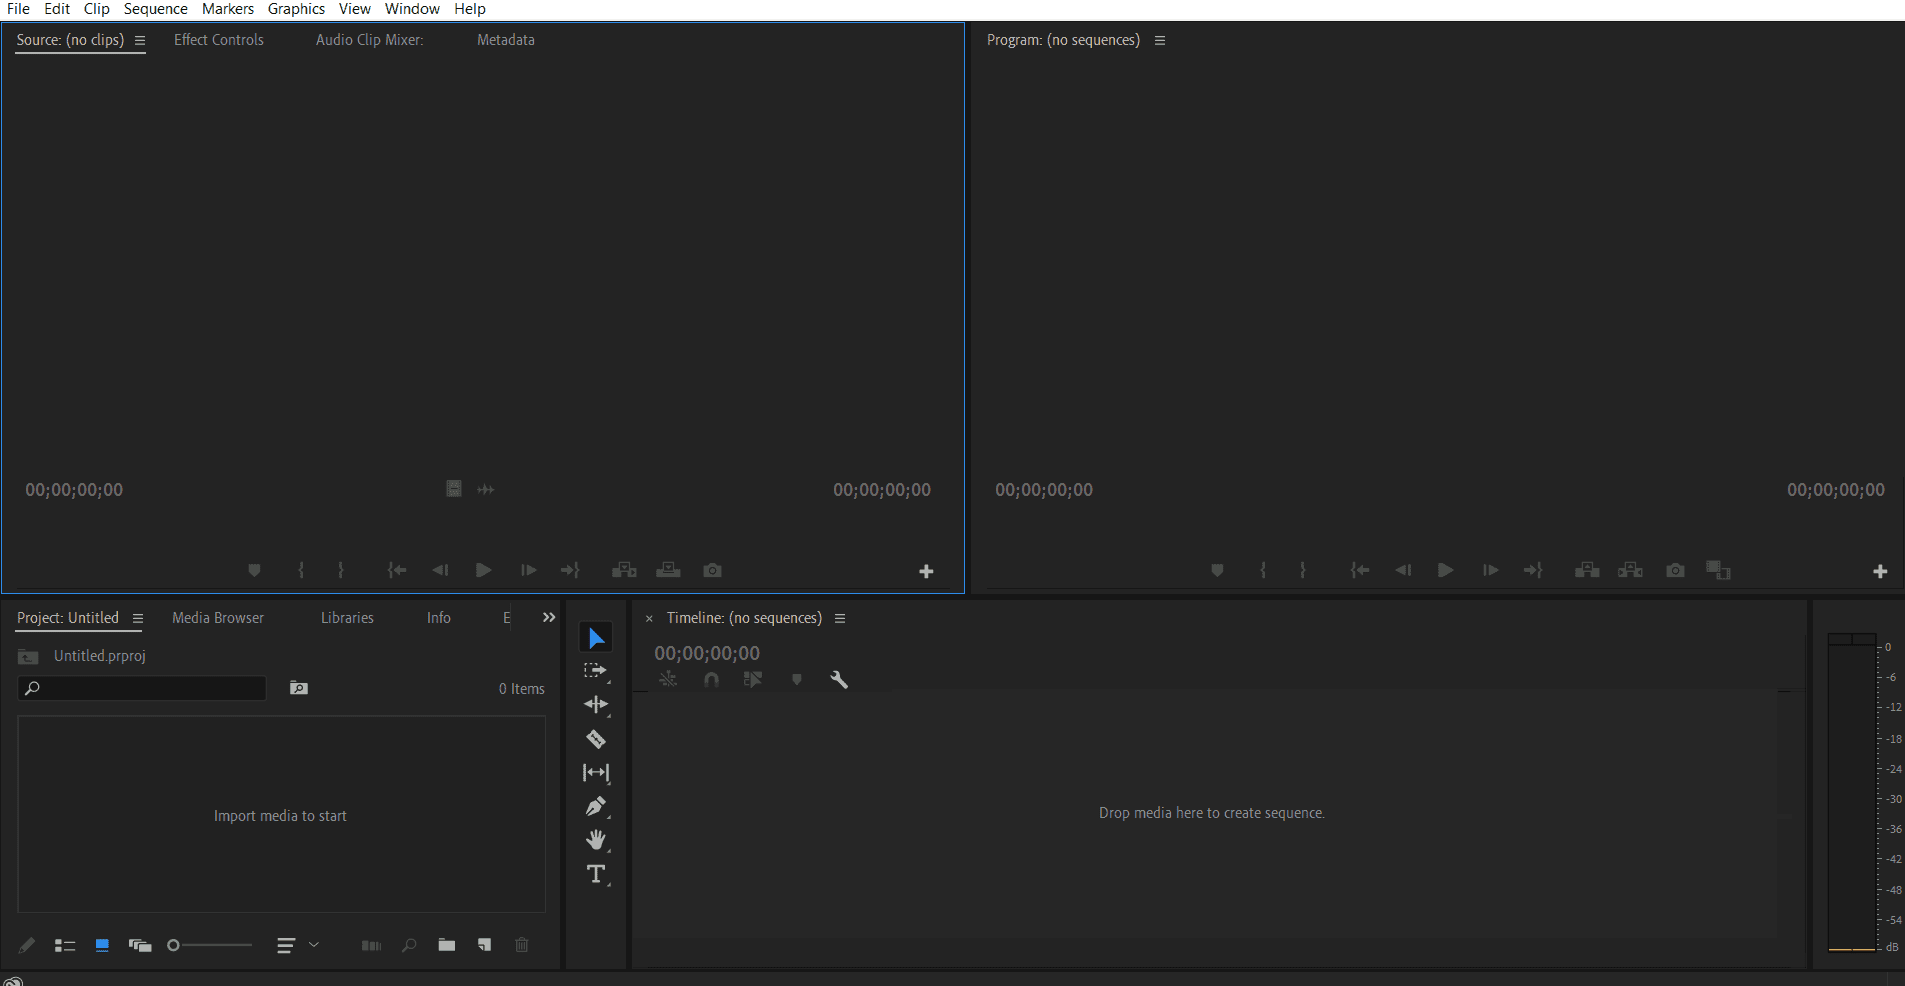Click the Lift button in Program monitor
1905x986 pixels.
[x=1587, y=570]
